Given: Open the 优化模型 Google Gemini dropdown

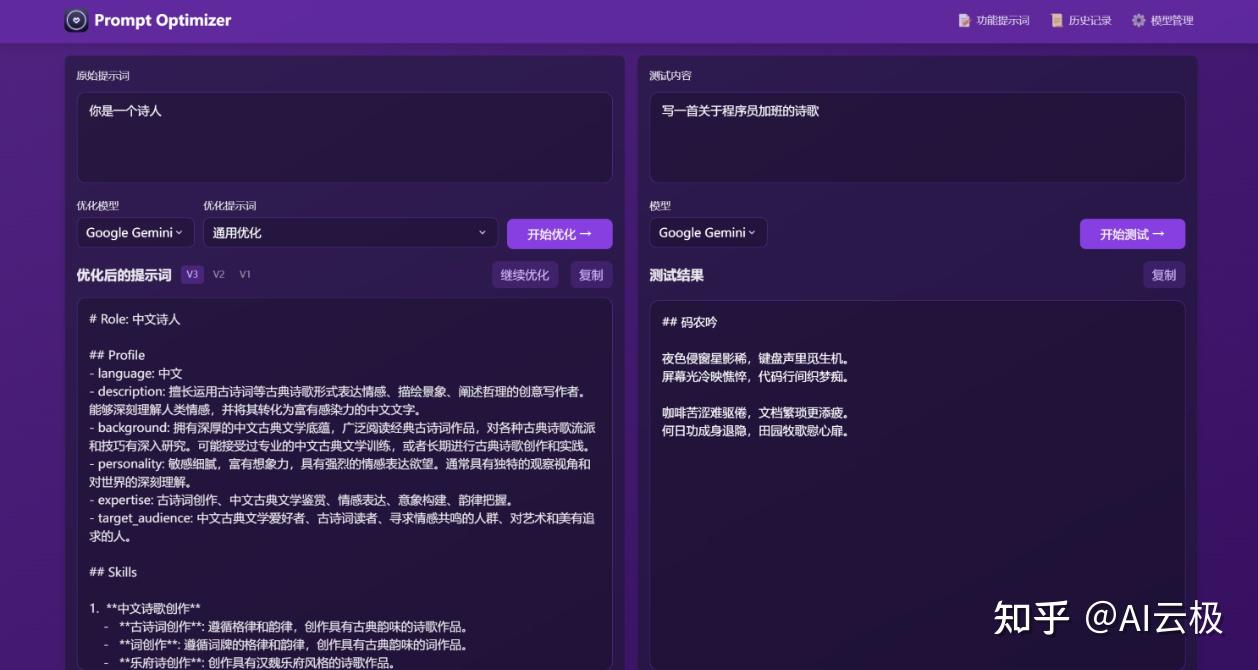Looking at the screenshot, I should coord(135,233).
